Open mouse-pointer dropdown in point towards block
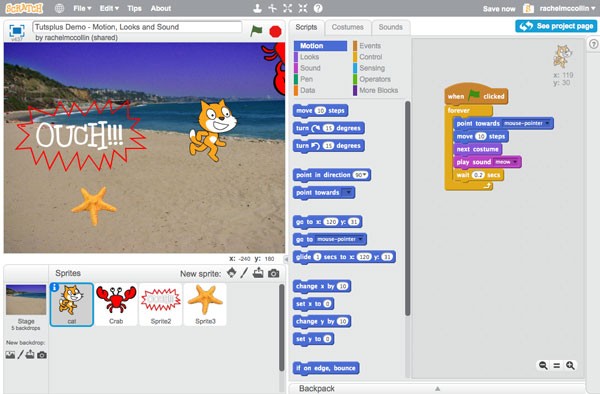The image size is (600, 394). pyautogui.click(x=527, y=123)
